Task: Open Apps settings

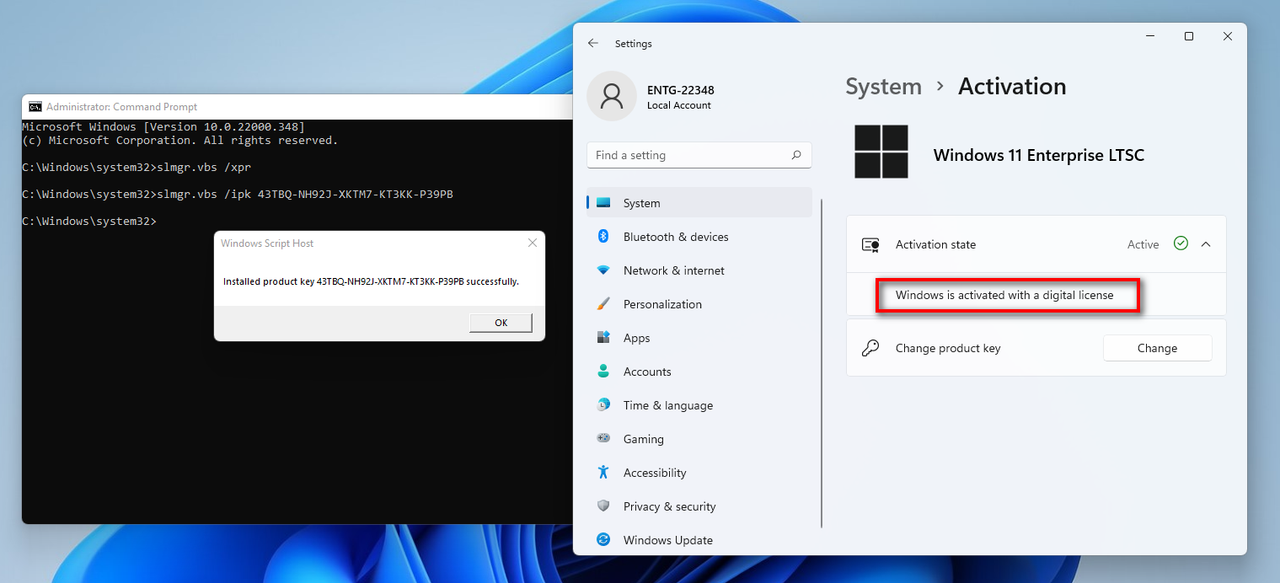Action: [x=699, y=338]
